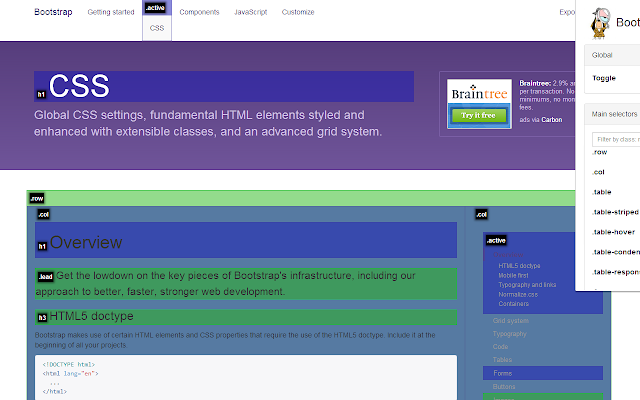This screenshot has width=640, height=400.
Task: Click the .col badge above Overview column
Action: pyautogui.click(x=43, y=214)
